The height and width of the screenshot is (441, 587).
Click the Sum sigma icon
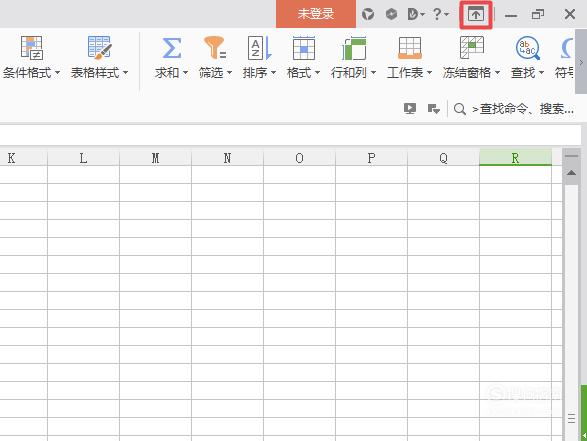pyautogui.click(x=171, y=48)
